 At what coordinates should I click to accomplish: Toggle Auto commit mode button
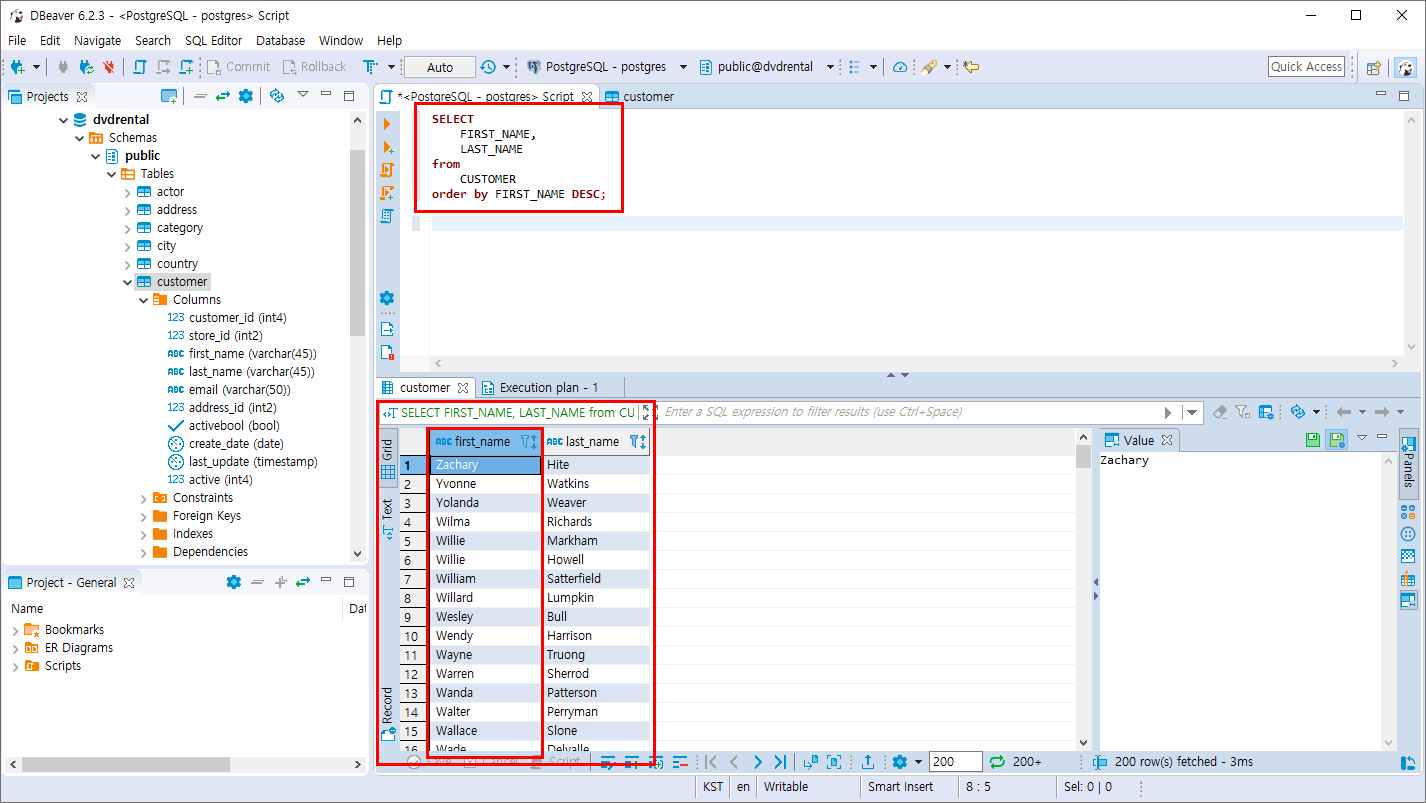440,67
